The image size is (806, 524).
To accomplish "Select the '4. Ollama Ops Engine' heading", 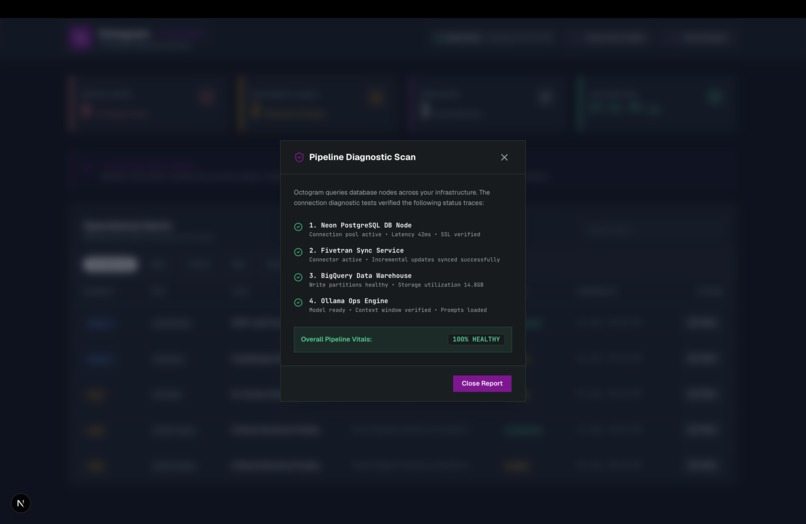I will [349, 301].
